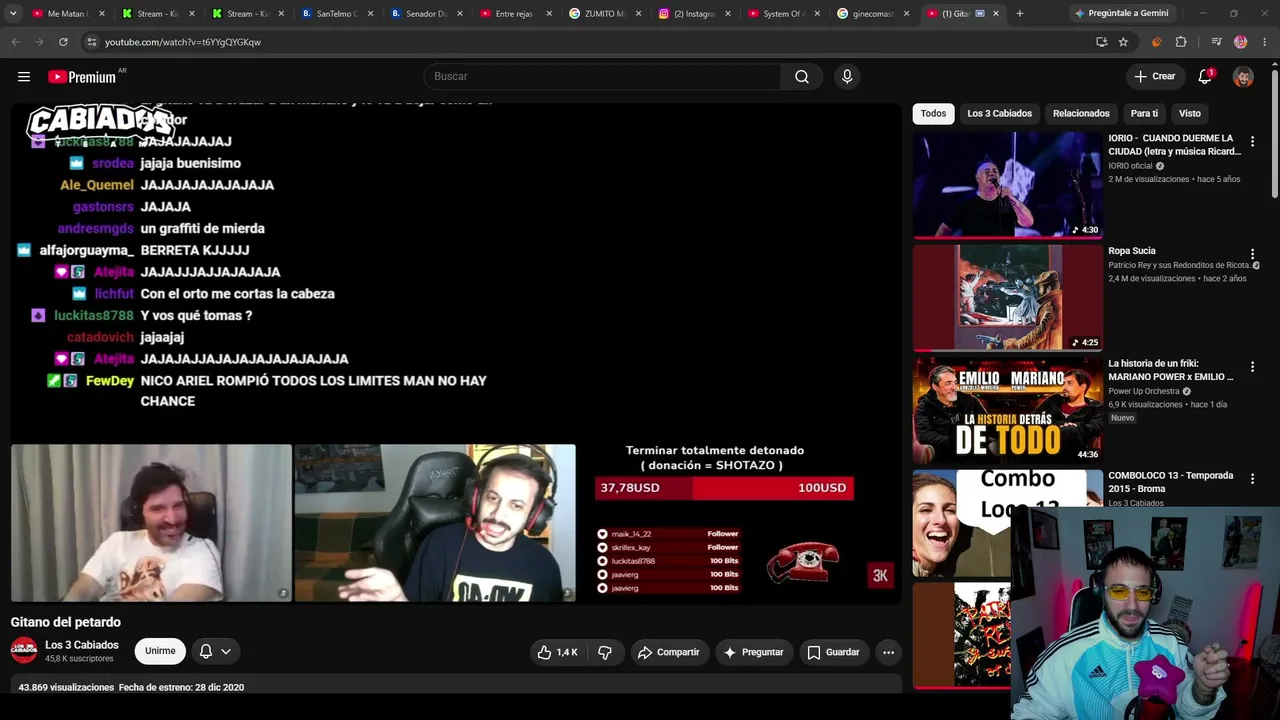Select the Todos filter chip
The width and height of the screenshot is (1280, 720).
pos(933,114)
